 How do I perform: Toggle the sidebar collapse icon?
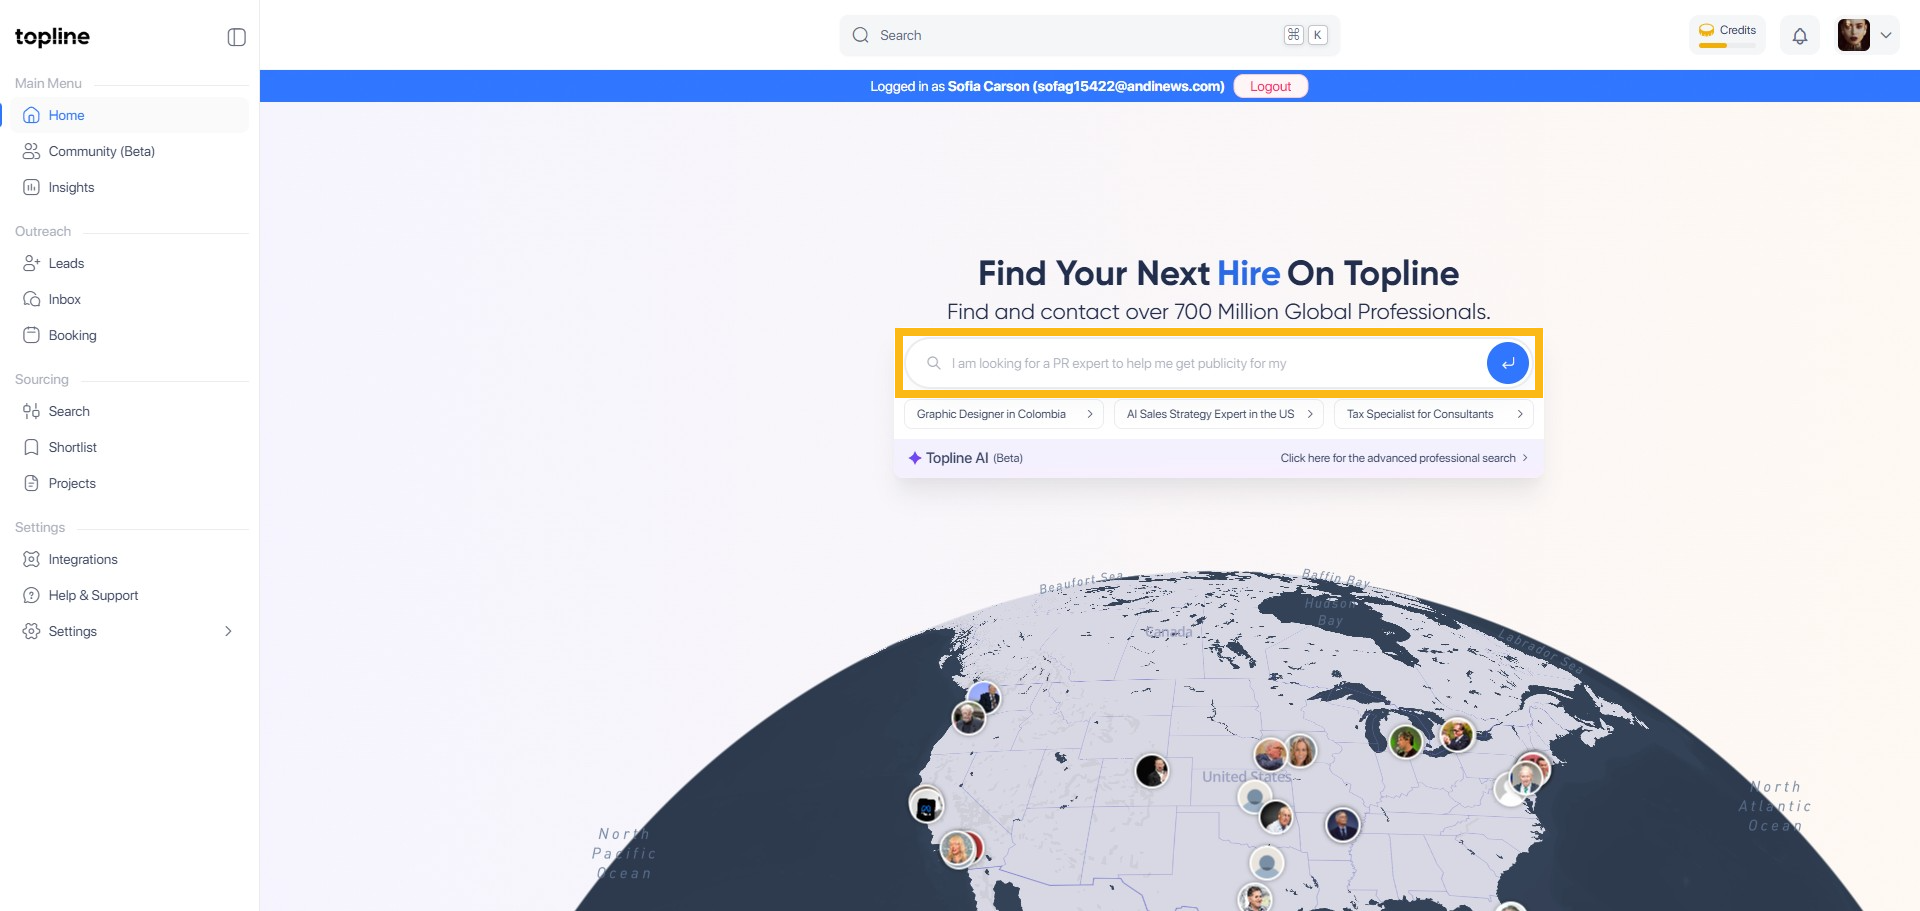[x=236, y=37]
